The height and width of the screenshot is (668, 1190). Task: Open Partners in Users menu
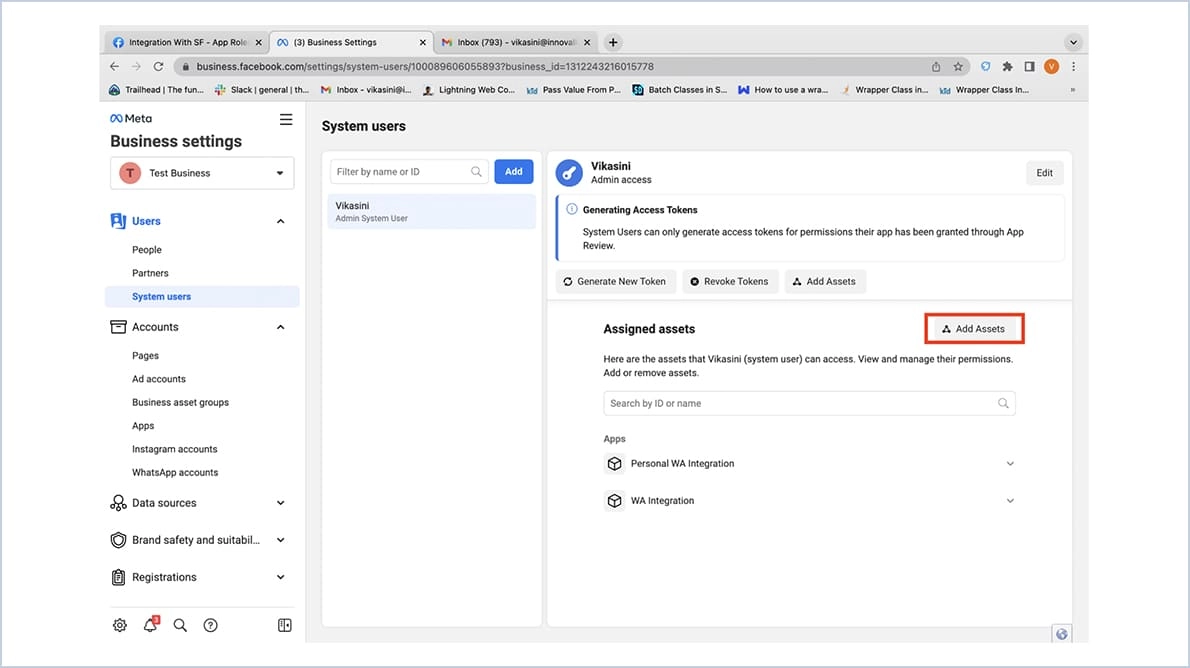[x=150, y=273]
